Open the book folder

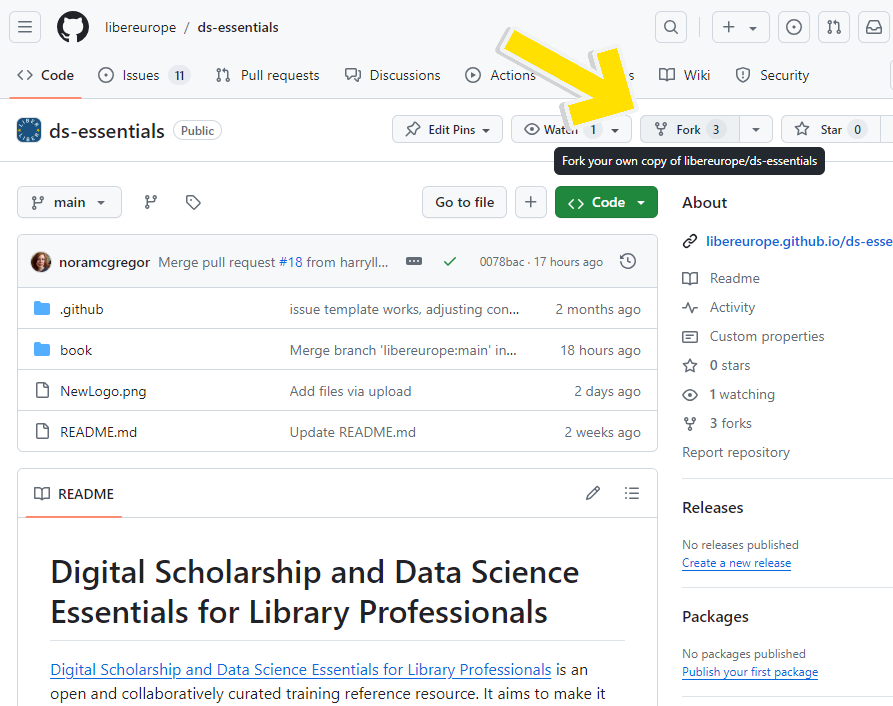coord(76,350)
